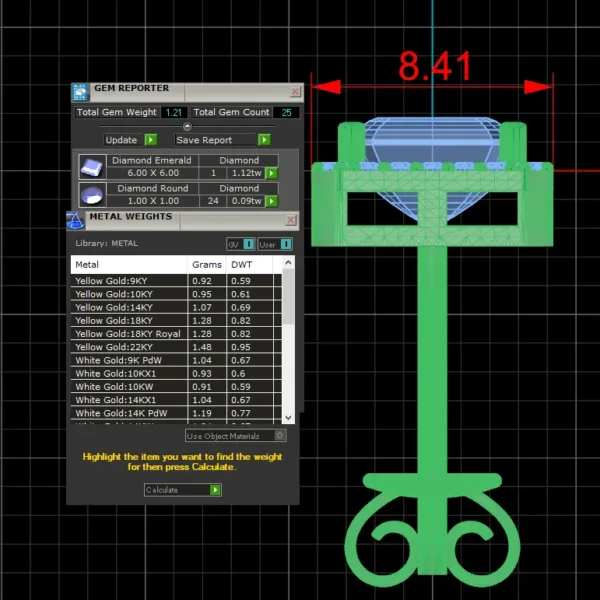Click the Metal column header
The image size is (600, 600).
129,264
